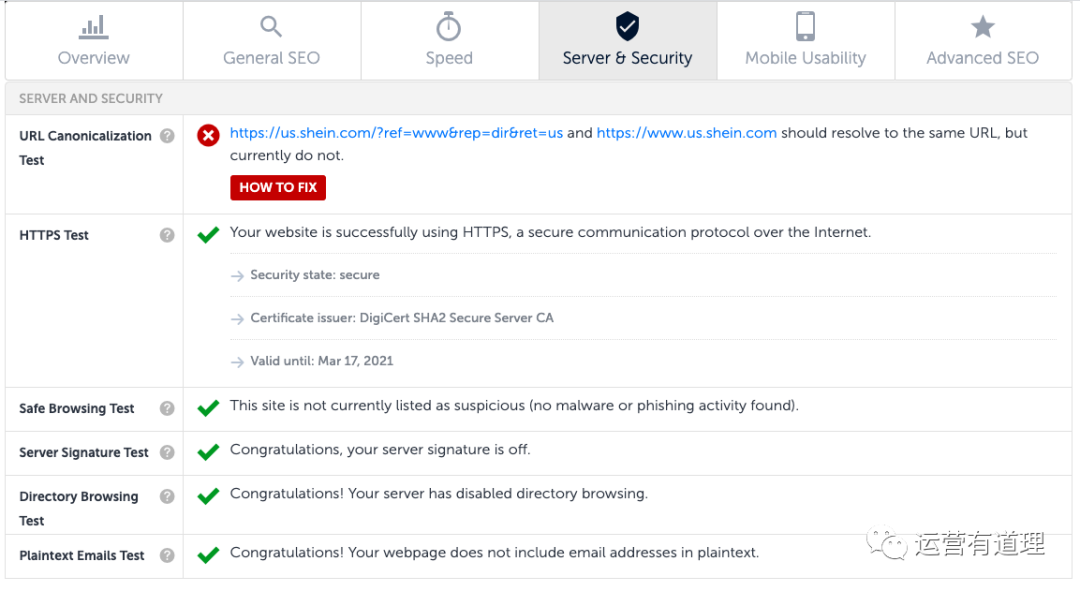1080x591 pixels.
Task: Click the Overview bar chart icon
Action: (x=94, y=27)
